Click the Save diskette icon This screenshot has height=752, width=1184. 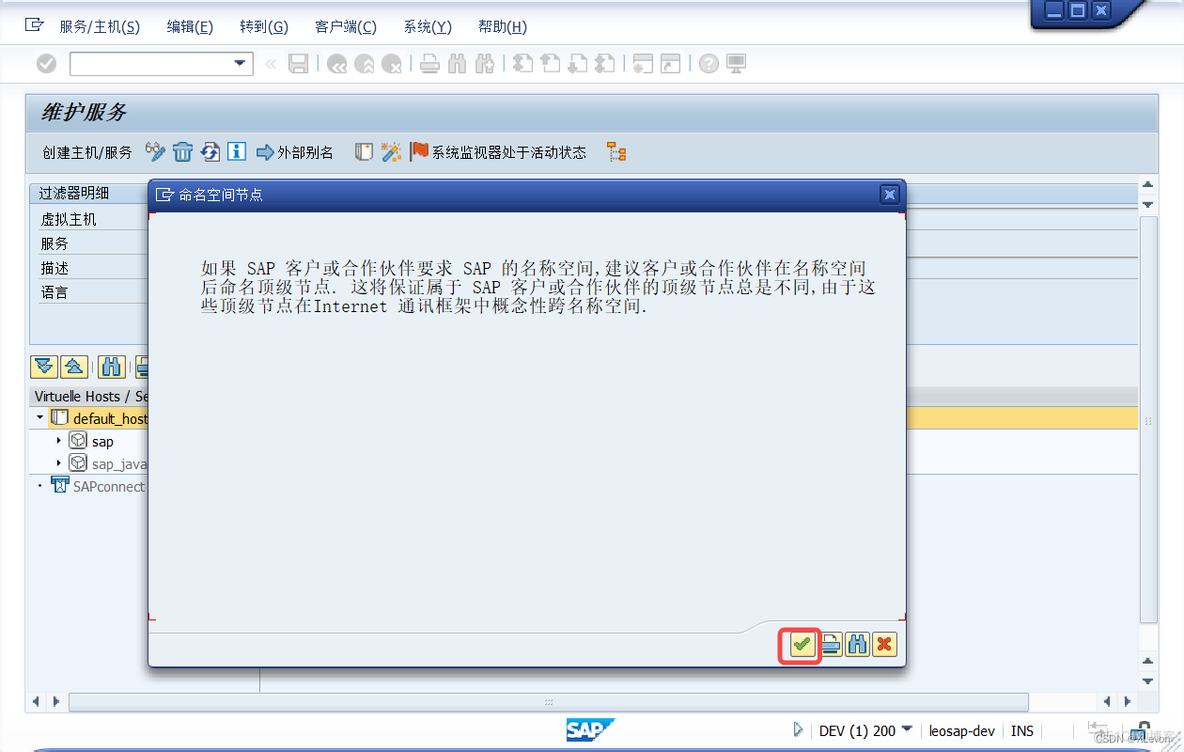pyautogui.click(x=298, y=63)
